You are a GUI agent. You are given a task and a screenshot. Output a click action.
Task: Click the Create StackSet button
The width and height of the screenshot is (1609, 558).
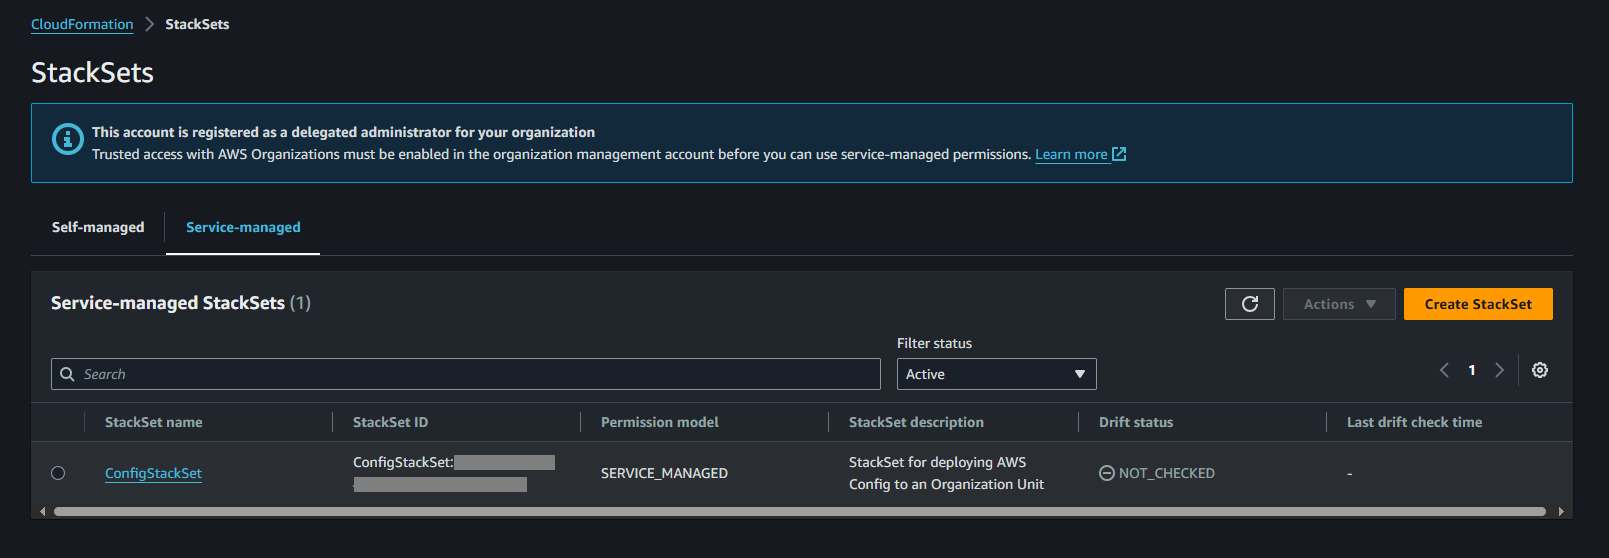[x=1477, y=304]
